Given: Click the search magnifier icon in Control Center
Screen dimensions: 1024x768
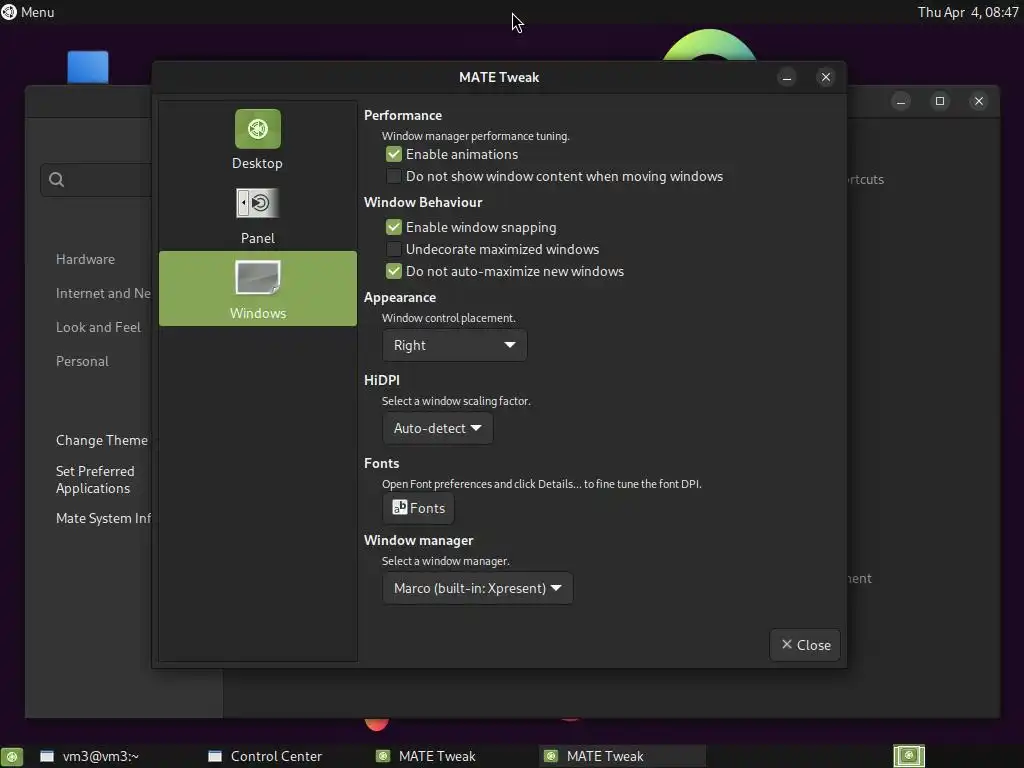Looking at the screenshot, I should point(57,180).
